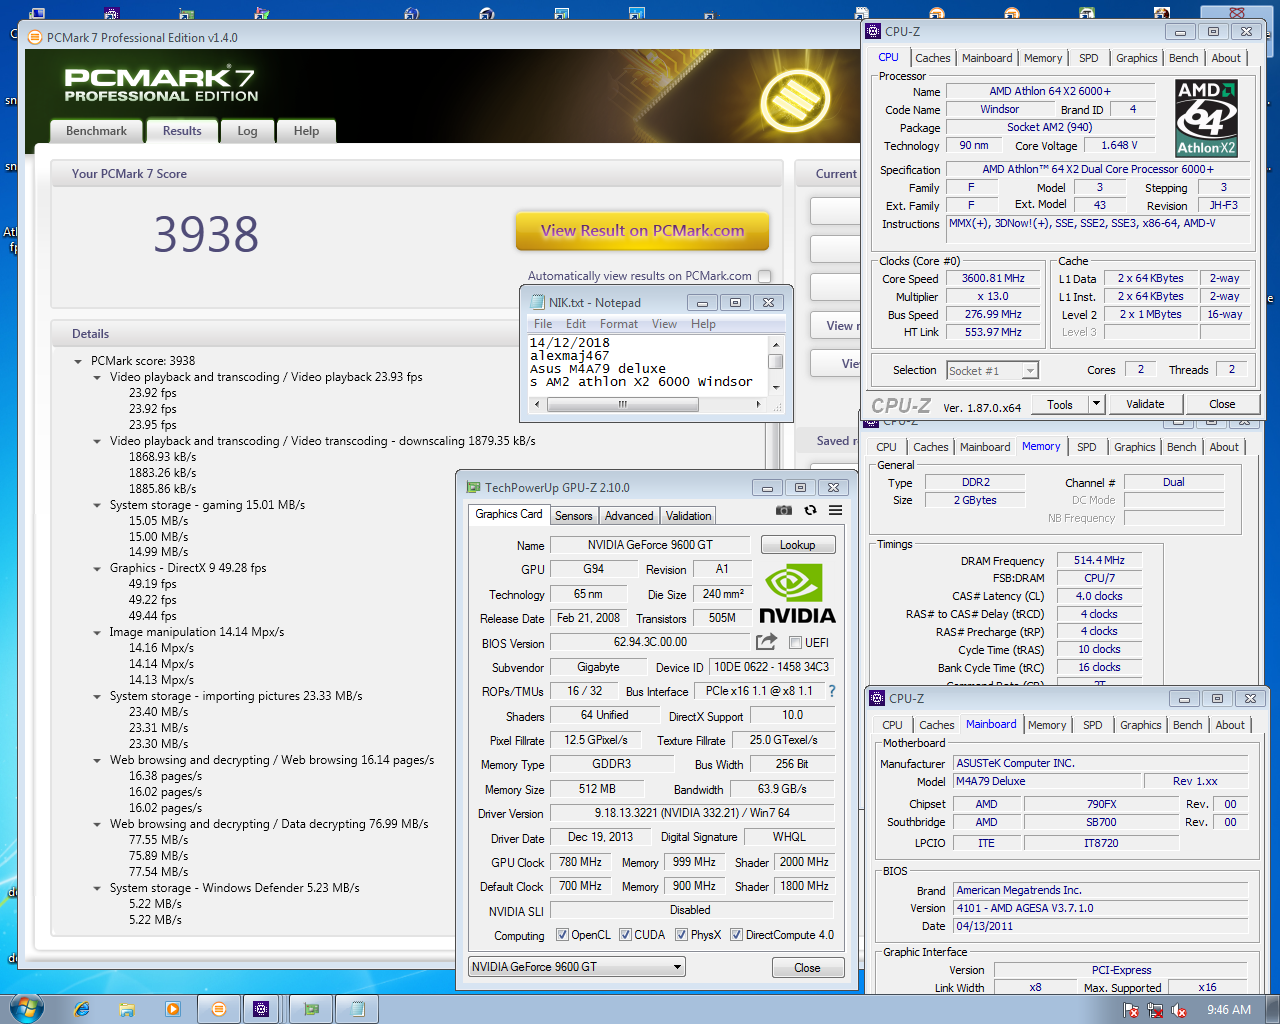Collapse Web browsing 16.14 pages/s node
This screenshot has width=1280, height=1024.
tap(97, 760)
